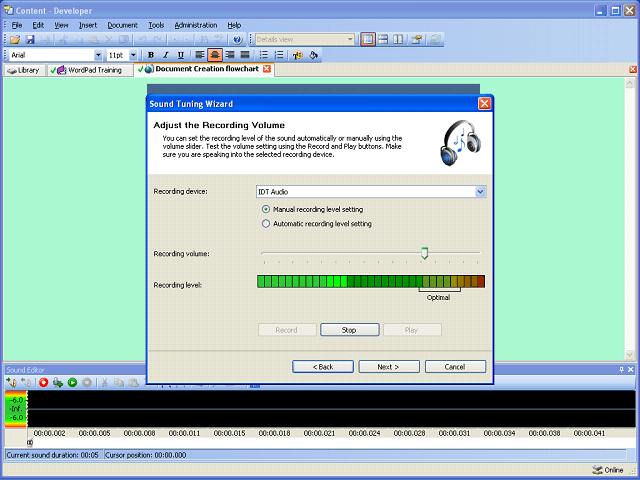
Task: Select the highlighted single-pane layout icon
Action: 368,40
